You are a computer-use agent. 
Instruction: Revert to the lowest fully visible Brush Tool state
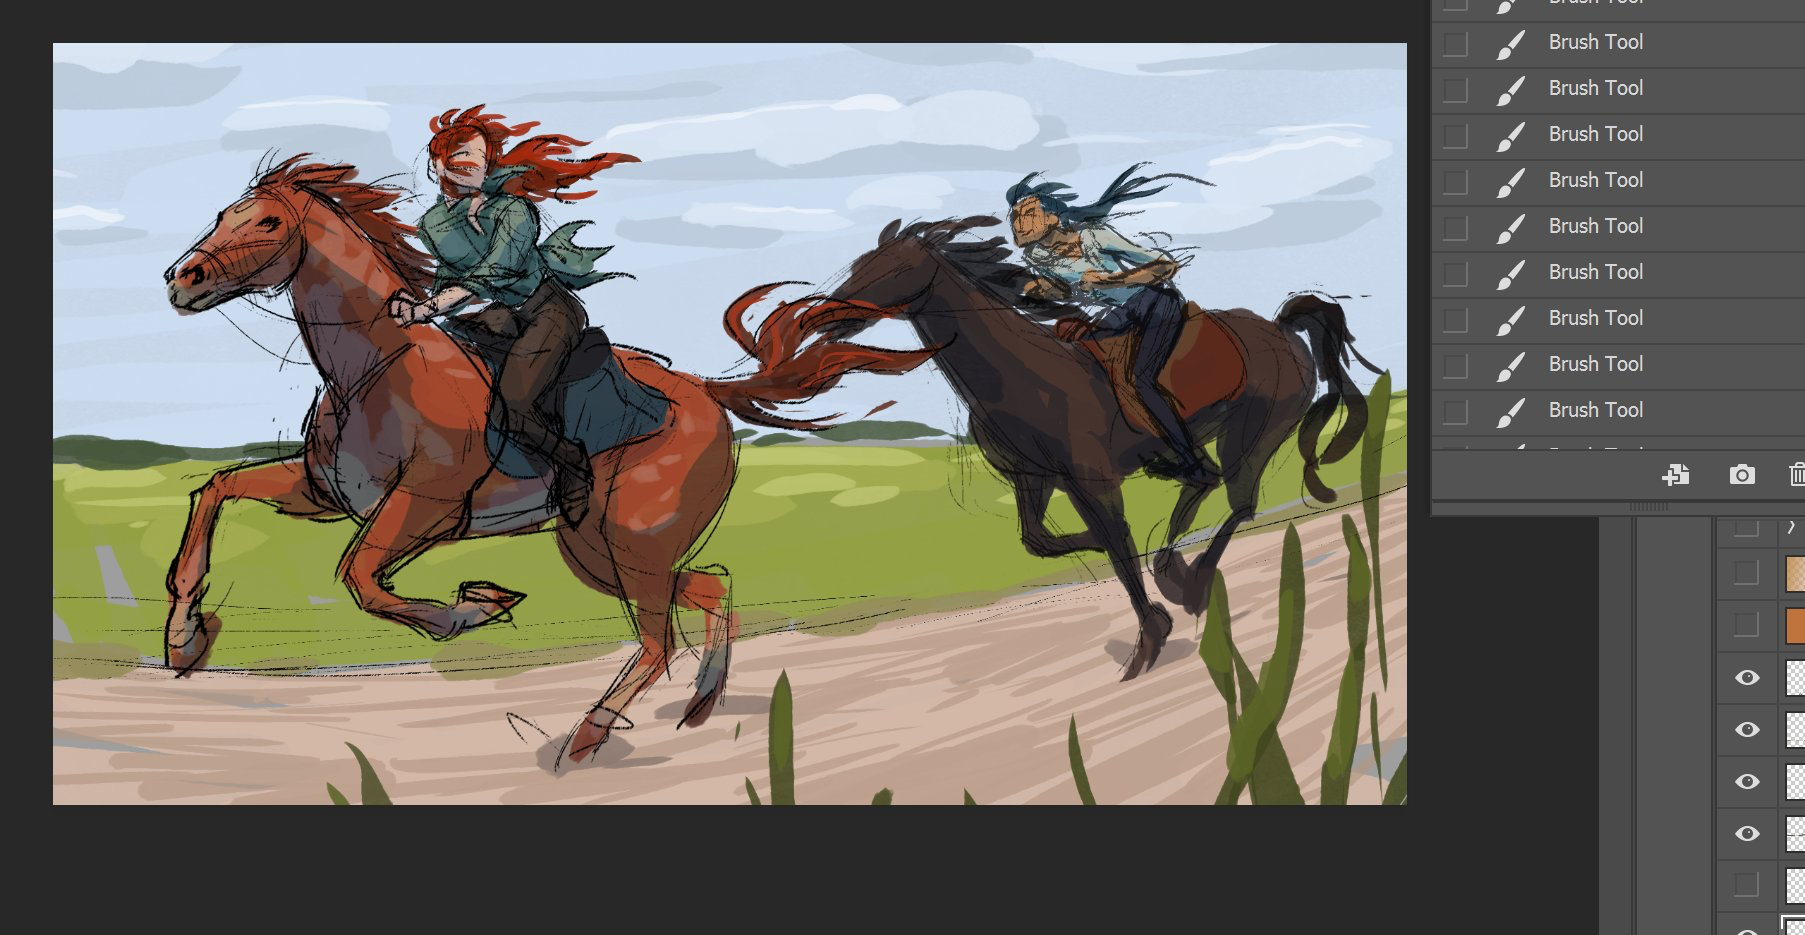point(1596,410)
